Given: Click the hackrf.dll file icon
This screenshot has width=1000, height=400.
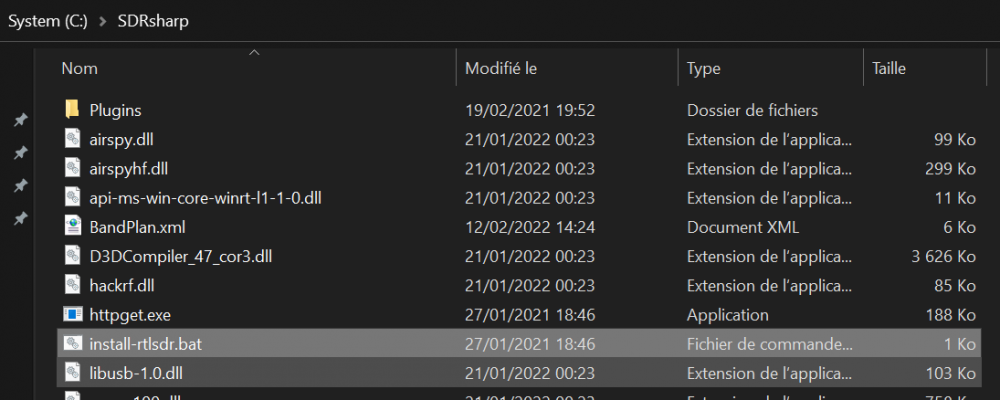Looking at the screenshot, I should point(73,285).
